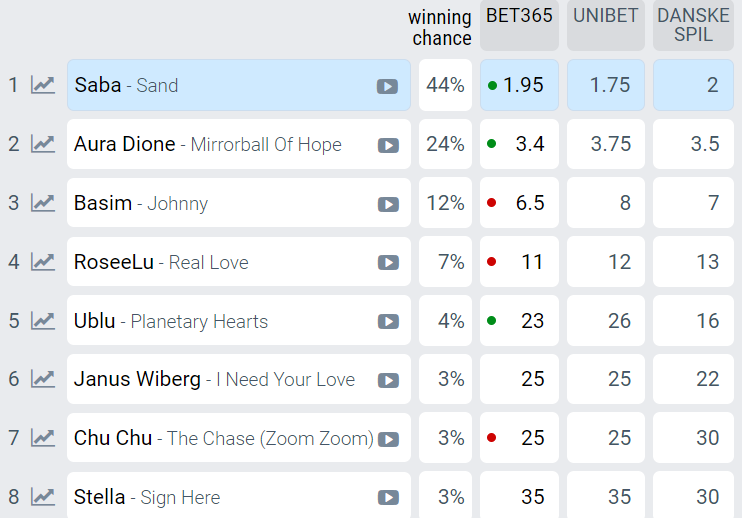This screenshot has height=518, width=742.
Task: Play the video for RoseeLu's Real Love
Action: pos(388,263)
